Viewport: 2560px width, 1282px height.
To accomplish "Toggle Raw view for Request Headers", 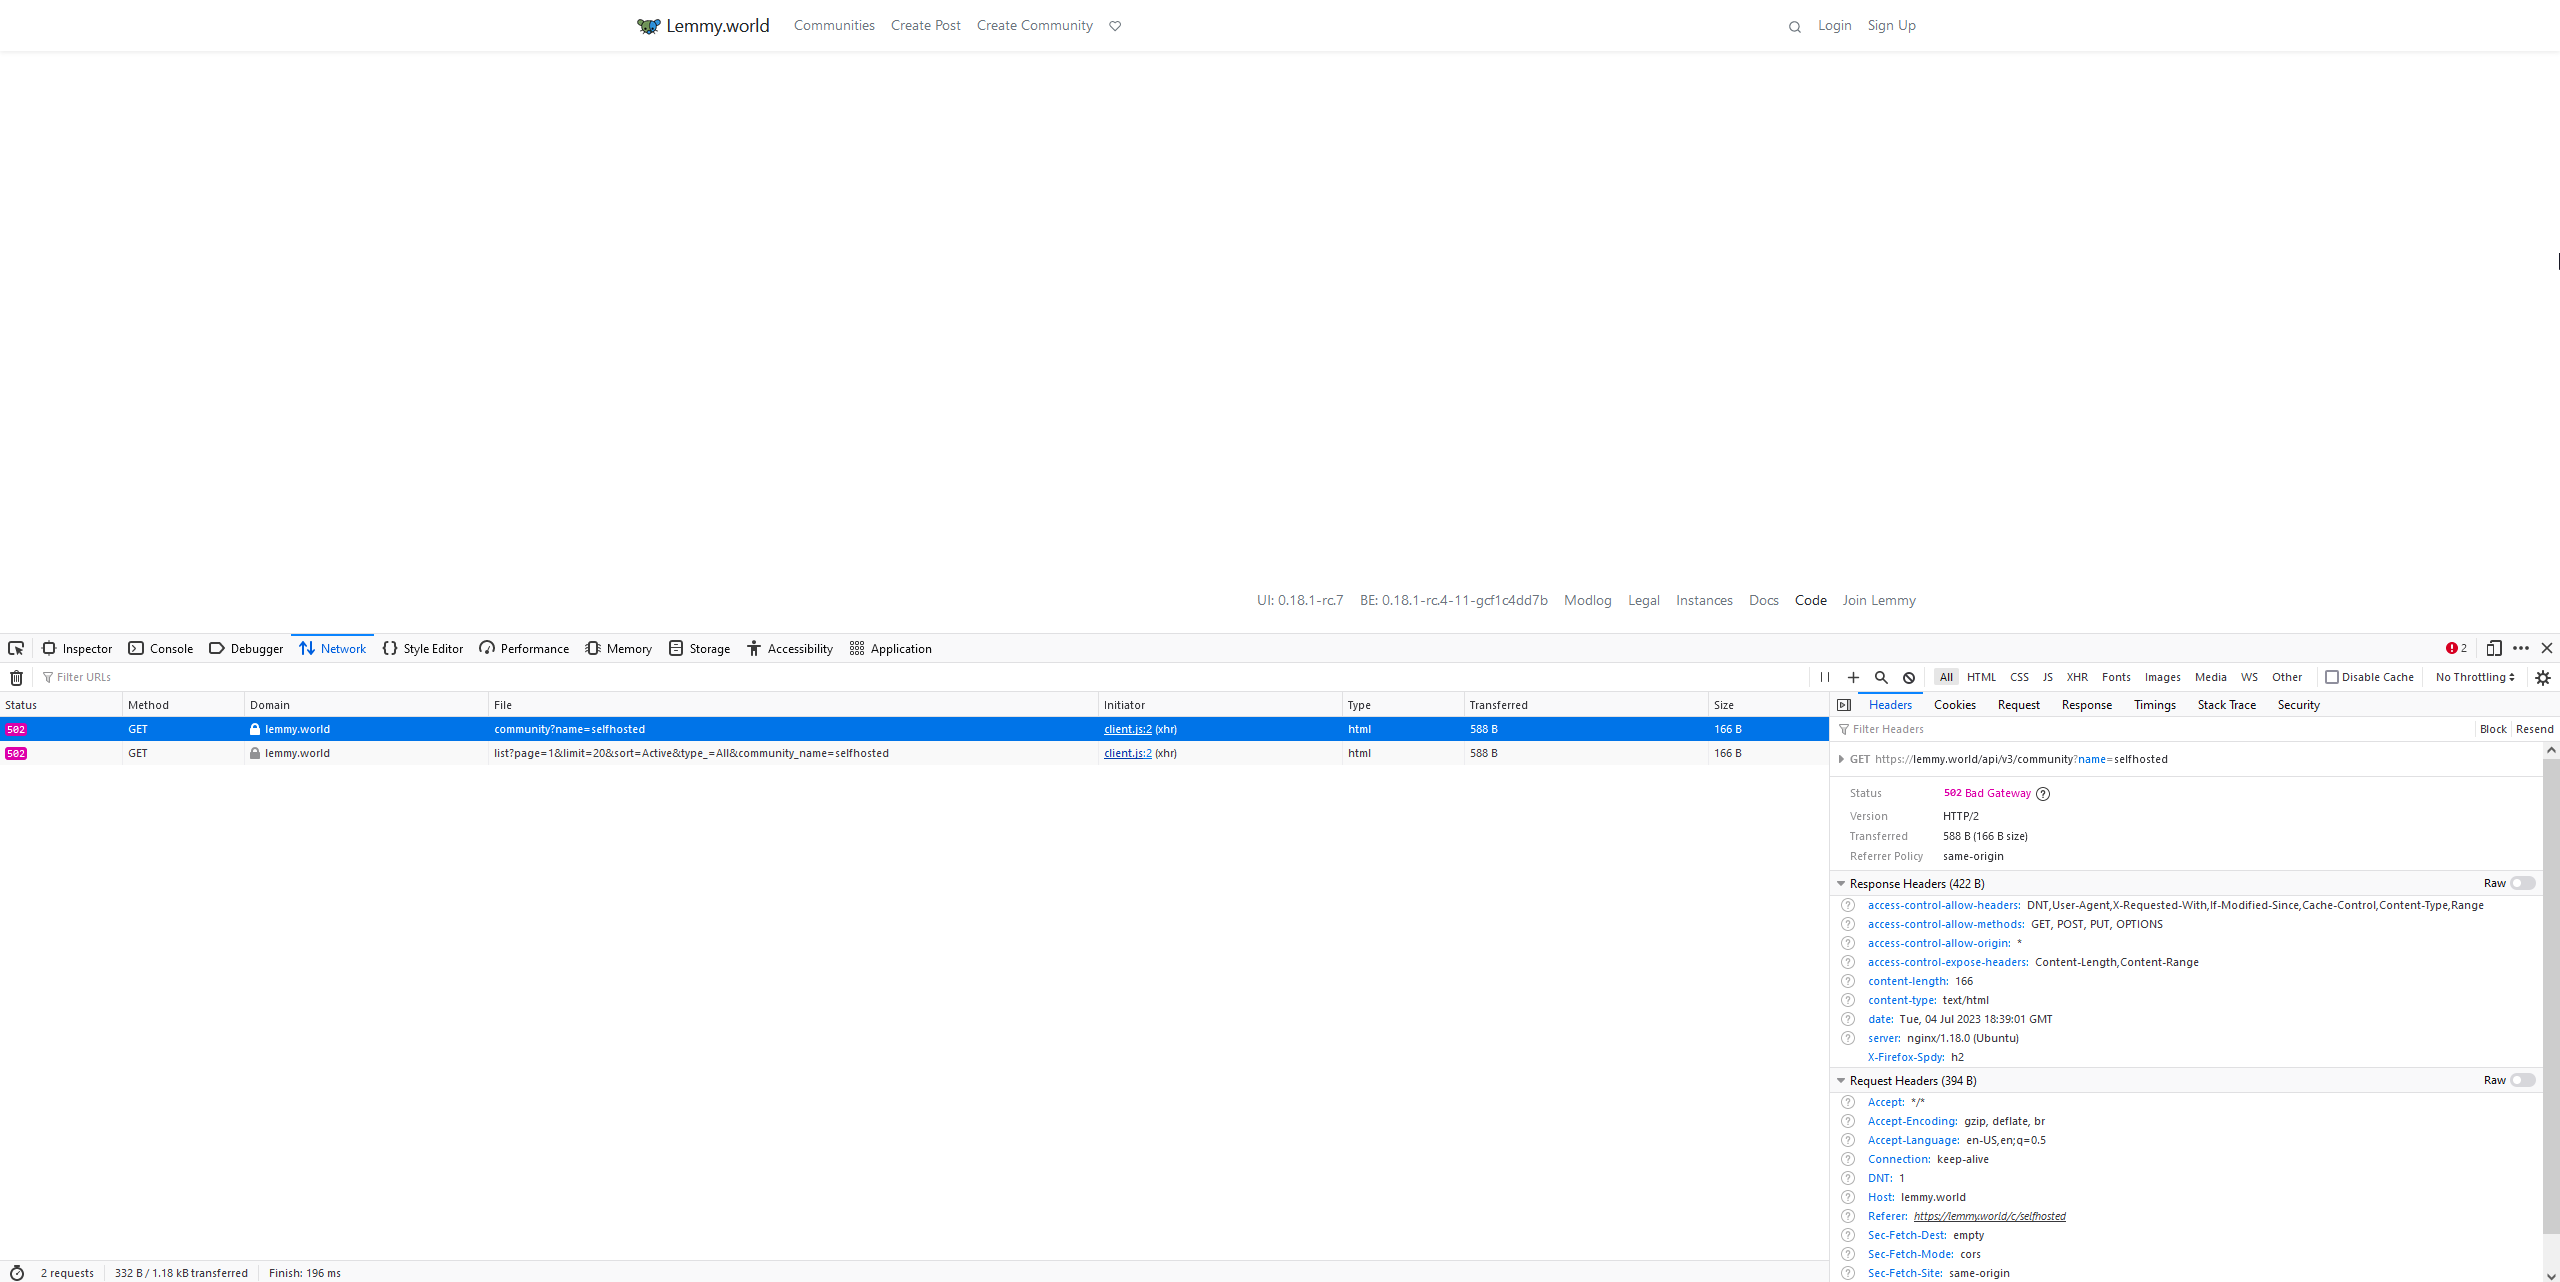I will [2523, 1080].
